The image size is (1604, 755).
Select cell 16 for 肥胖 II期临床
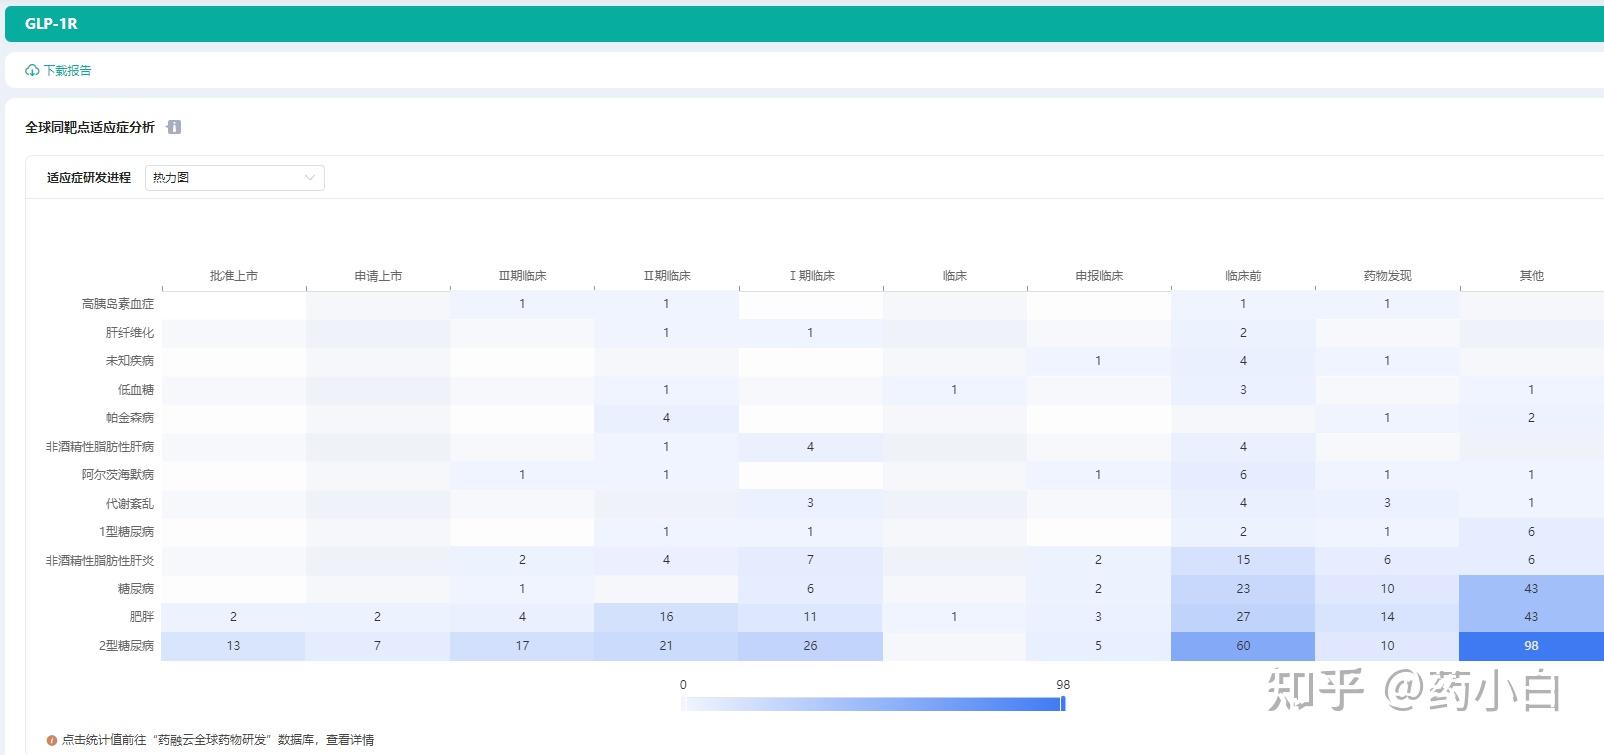[x=666, y=617]
